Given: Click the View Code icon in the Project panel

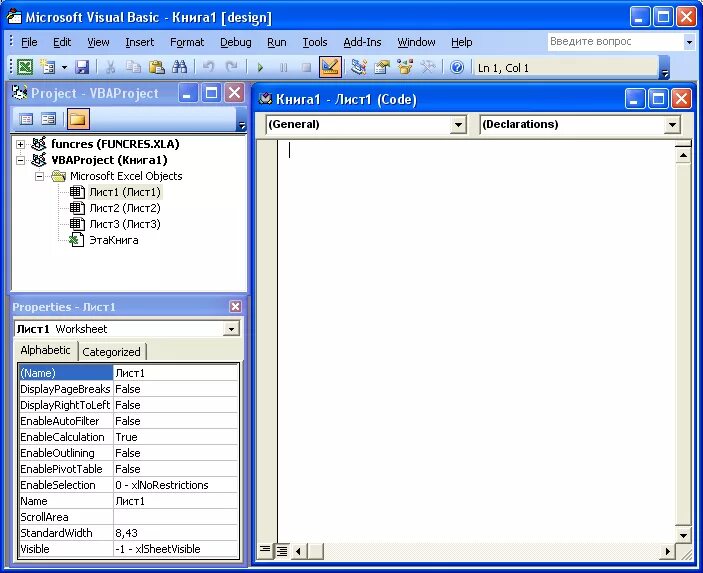Looking at the screenshot, I should coord(26,119).
